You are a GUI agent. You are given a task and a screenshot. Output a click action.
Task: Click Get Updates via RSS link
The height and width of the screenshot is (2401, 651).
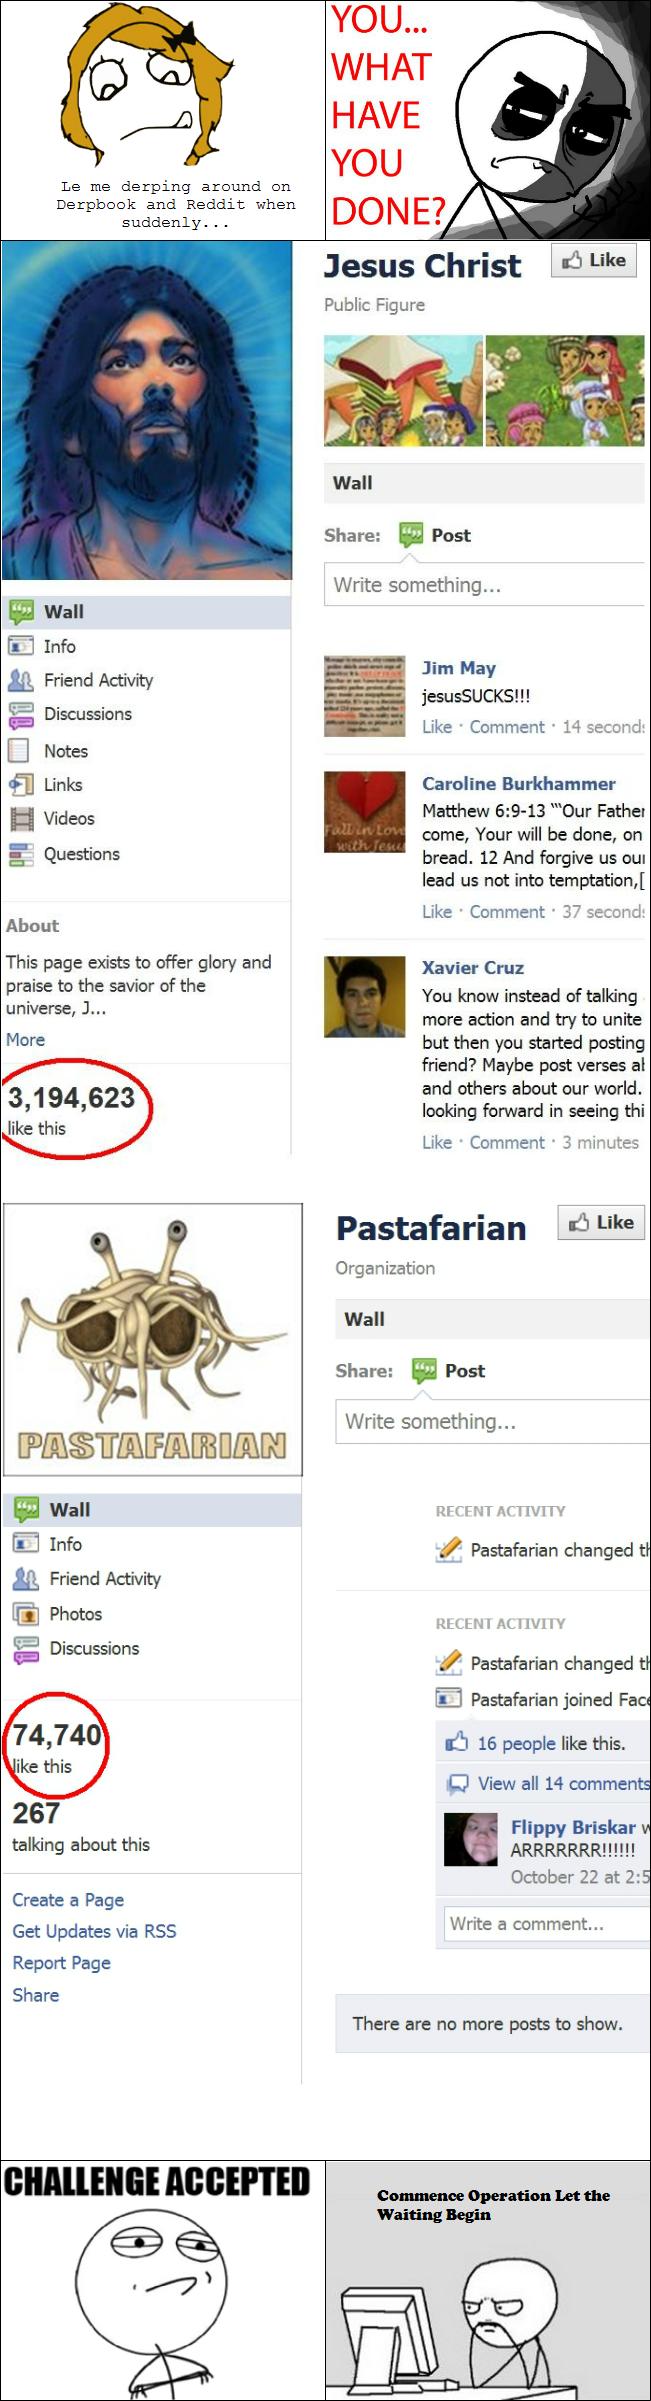tap(94, 1931)
